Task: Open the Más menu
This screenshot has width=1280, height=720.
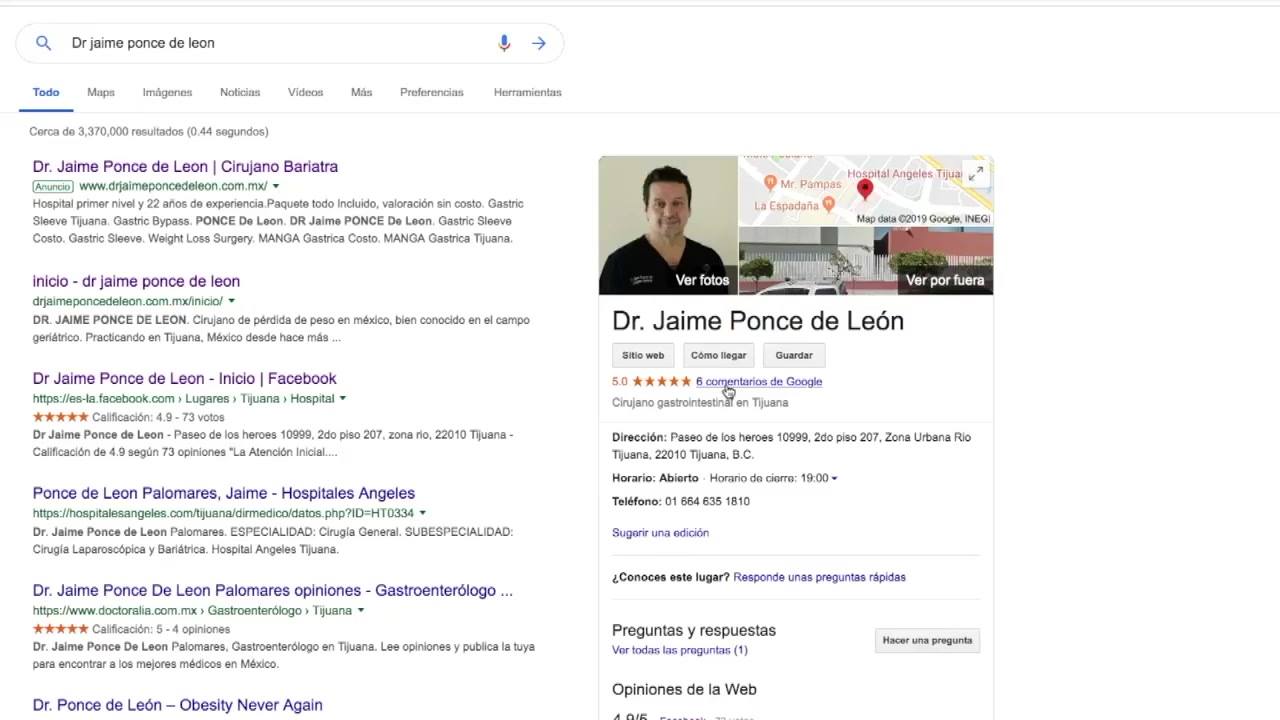Action: tap(361, 92)
